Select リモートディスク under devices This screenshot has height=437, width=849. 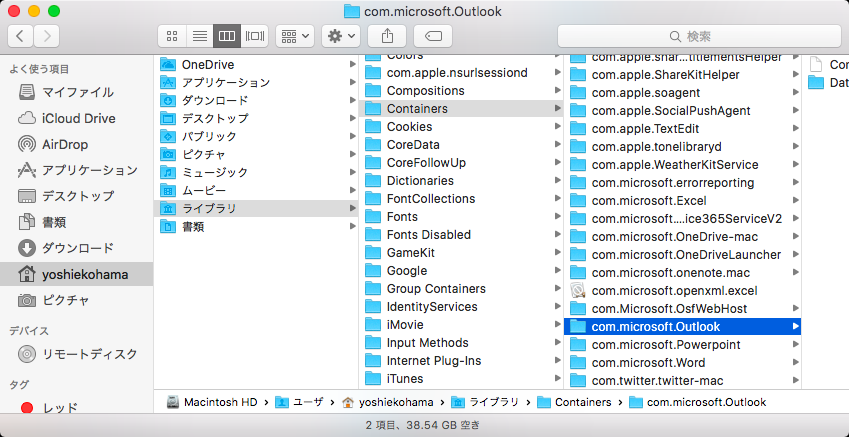point(76,355)
